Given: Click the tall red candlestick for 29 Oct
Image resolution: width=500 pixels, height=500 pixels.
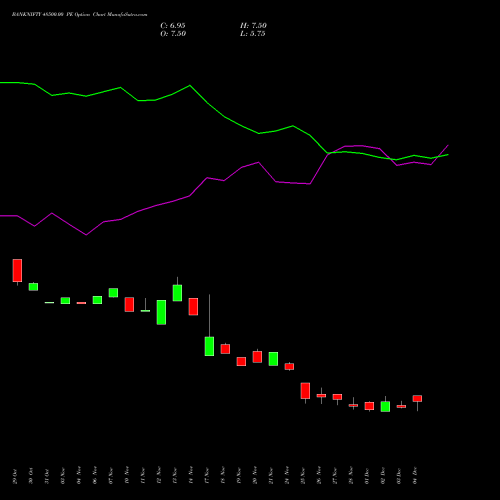Looking at the screenshot, I should [x=17, y=270].
